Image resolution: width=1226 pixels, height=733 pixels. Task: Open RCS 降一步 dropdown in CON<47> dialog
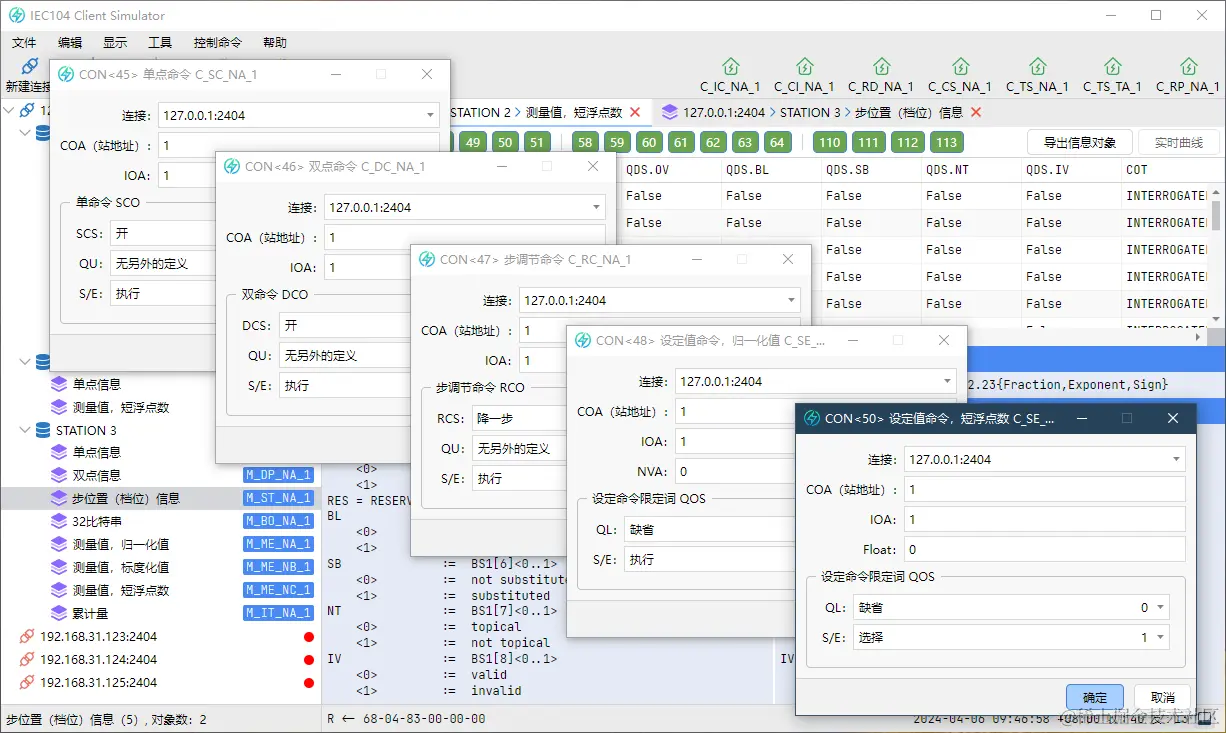pos(521,418)
